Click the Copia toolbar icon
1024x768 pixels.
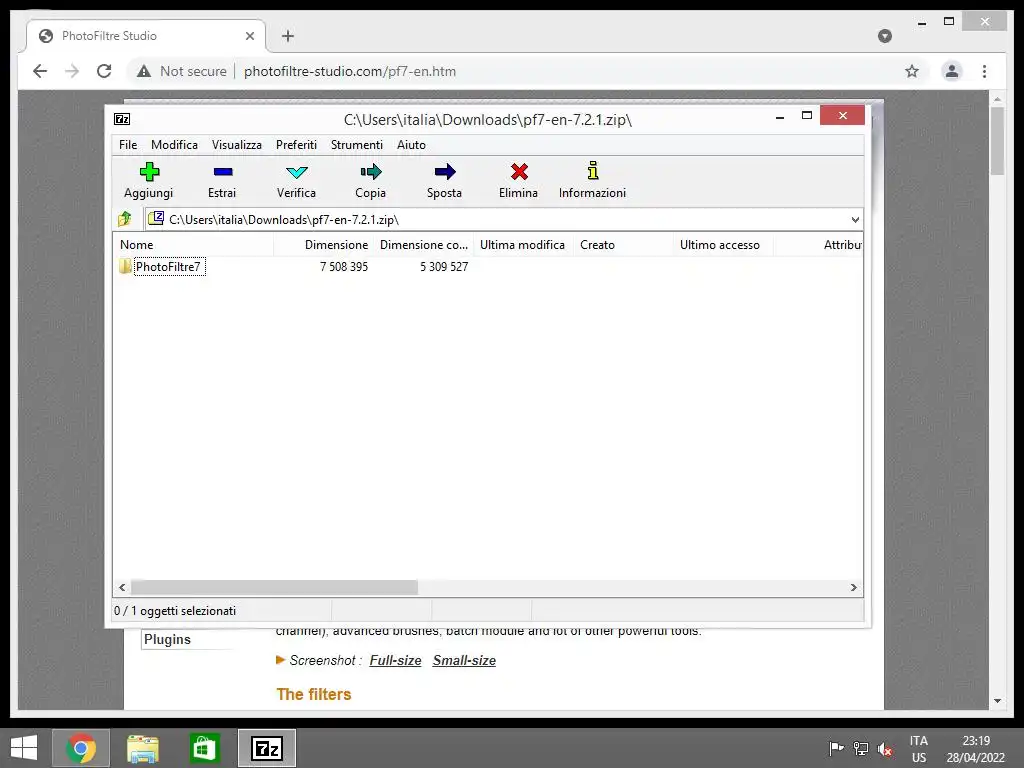click(x=370, y=172)
